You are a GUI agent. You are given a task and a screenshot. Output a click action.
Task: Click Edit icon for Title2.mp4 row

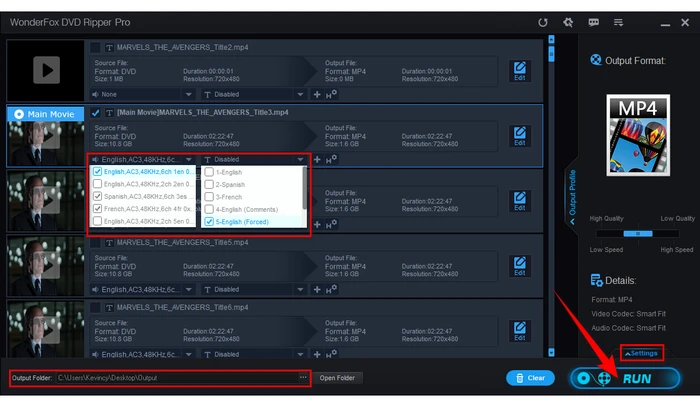tap(520, 71)
